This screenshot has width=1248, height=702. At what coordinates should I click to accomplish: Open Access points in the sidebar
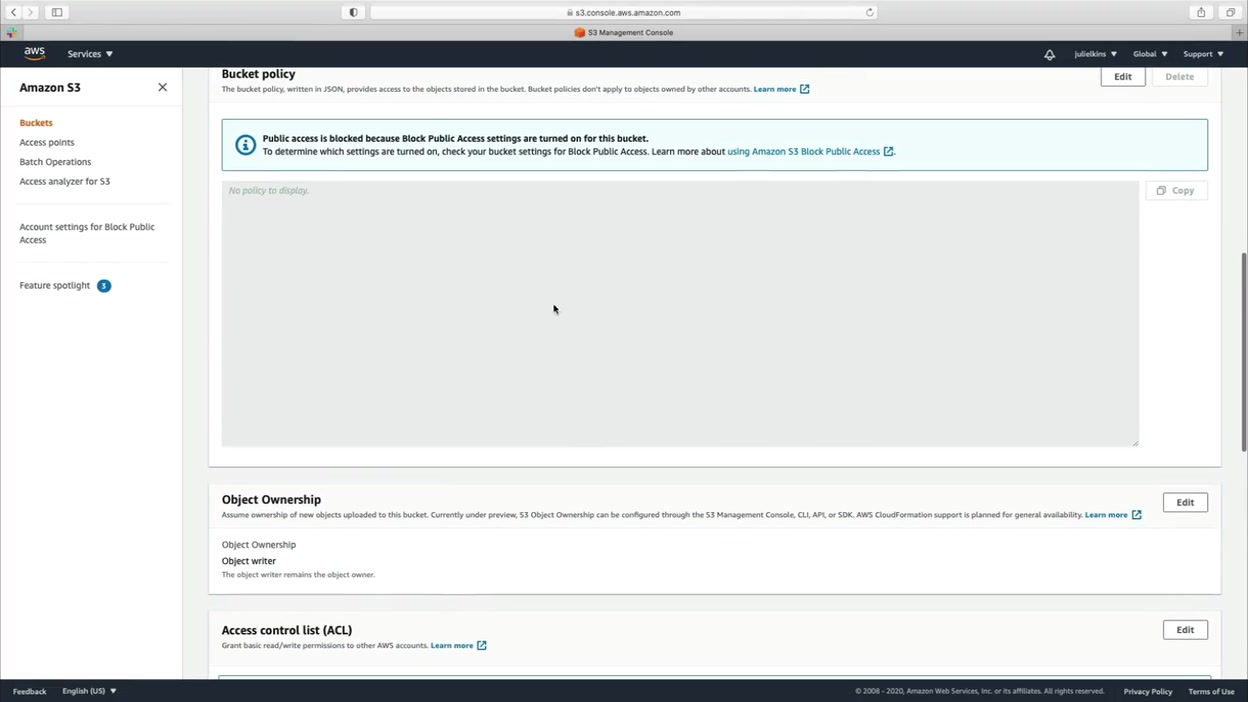point(47,142)
